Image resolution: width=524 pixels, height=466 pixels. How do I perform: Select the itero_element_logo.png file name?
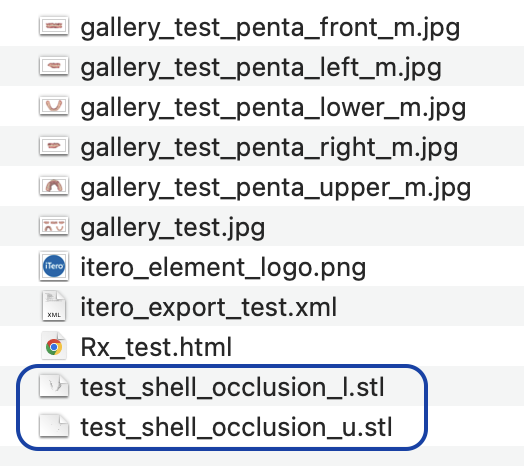(x=223, y=269)
